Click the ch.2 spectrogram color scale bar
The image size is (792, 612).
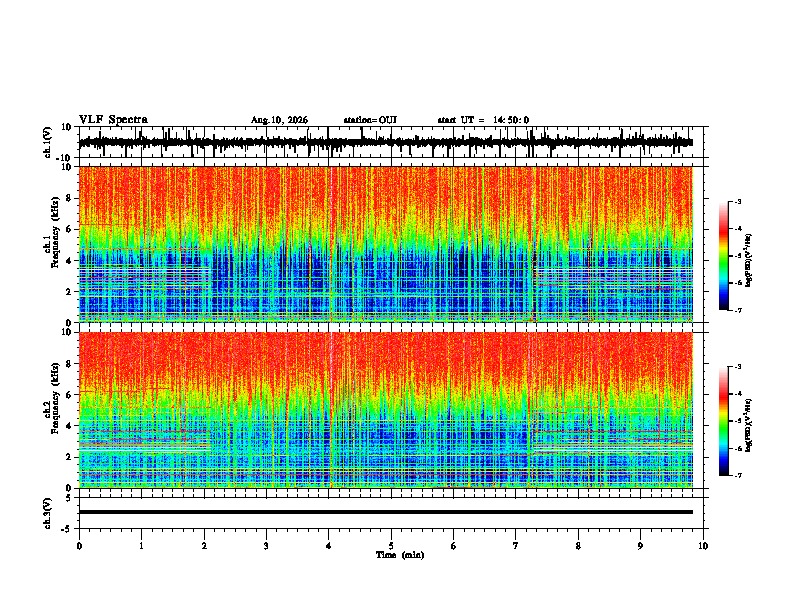pyautogui.click(x=724, y=421)
